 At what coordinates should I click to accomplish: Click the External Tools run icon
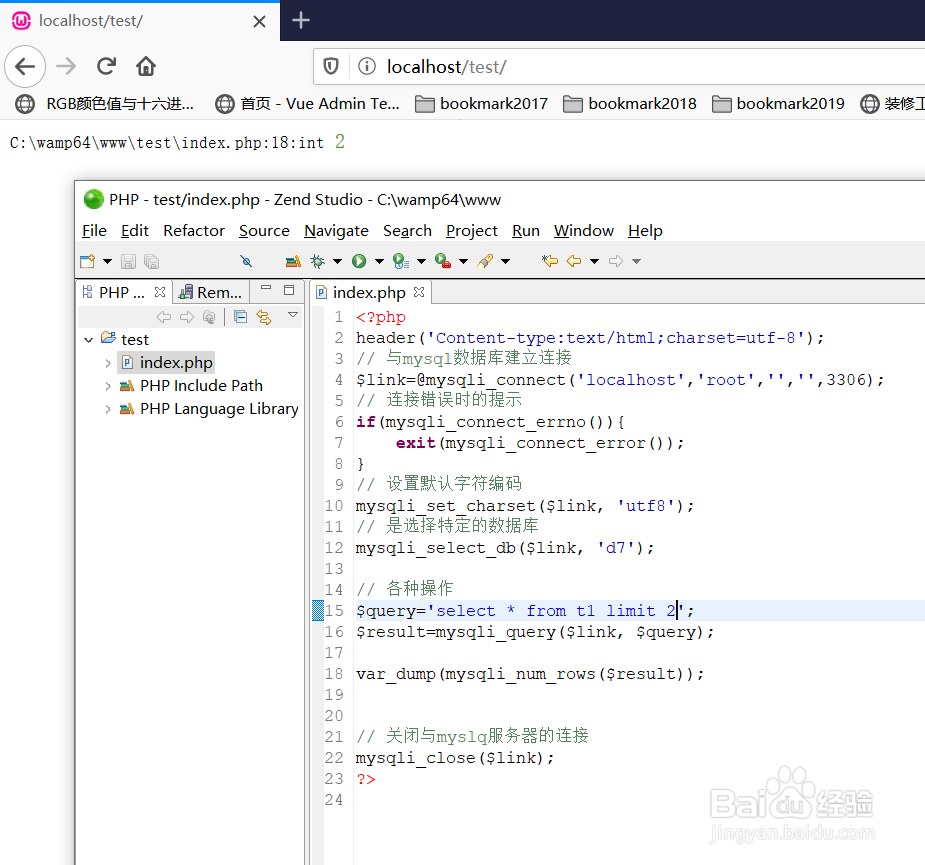[443, 261]
